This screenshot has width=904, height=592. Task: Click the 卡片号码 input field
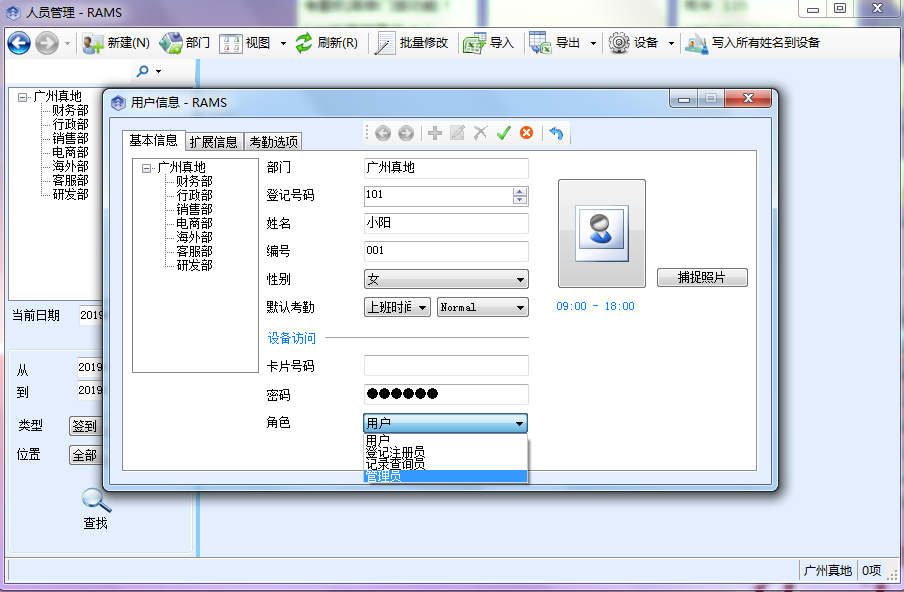pyautogui.click(x=446, y=365)
